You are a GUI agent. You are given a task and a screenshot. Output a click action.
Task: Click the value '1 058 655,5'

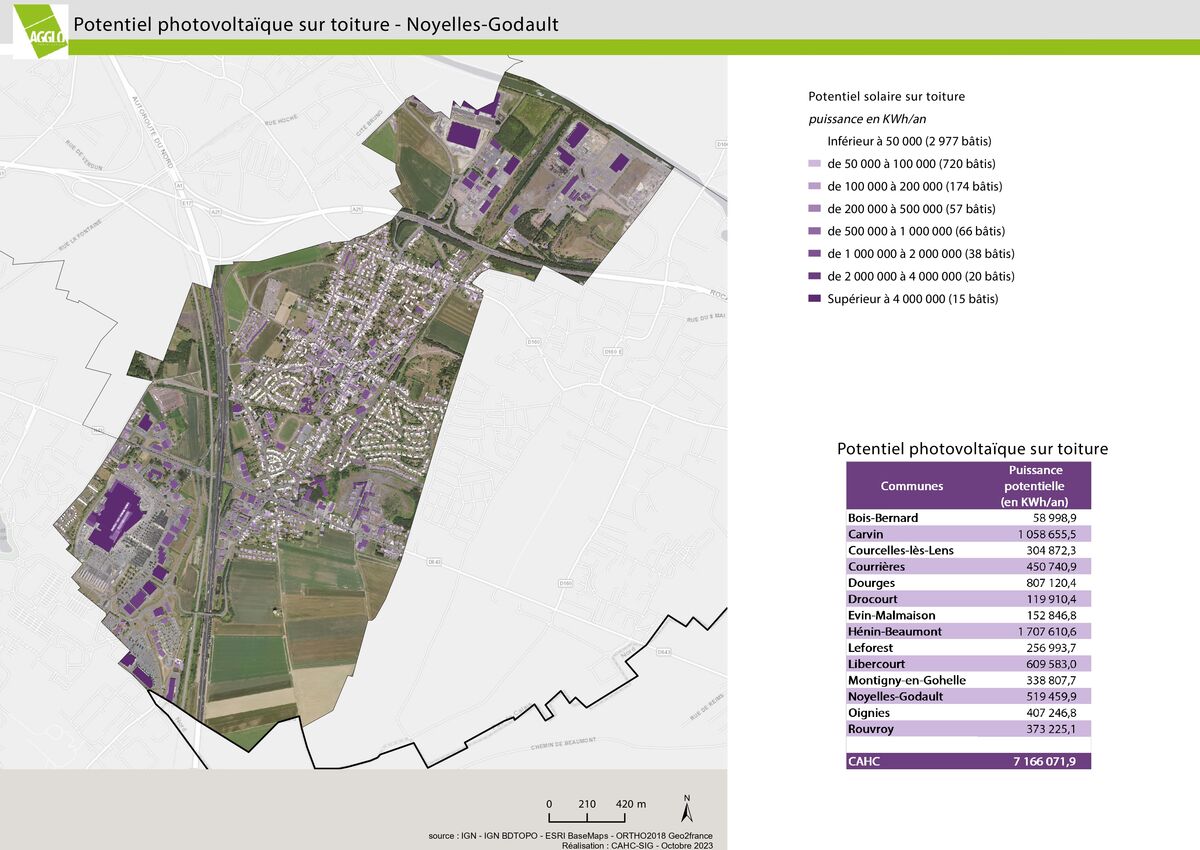[x=1045, y=535]
